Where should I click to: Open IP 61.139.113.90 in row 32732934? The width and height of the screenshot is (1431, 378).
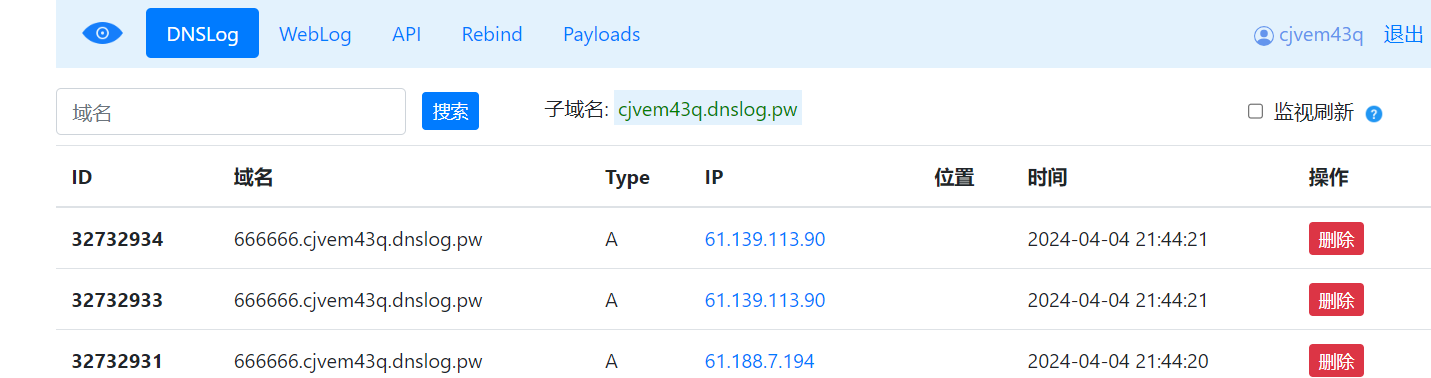click(765, 240)
